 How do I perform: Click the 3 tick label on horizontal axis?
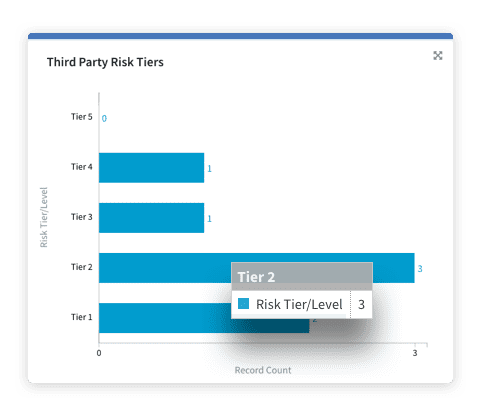click(x=415, y=353)
